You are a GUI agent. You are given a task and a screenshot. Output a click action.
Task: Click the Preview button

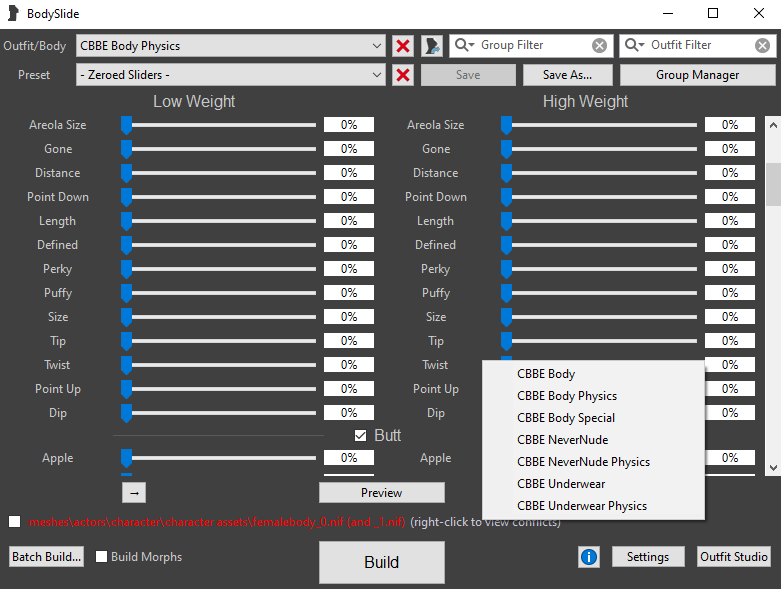[382, 493]
